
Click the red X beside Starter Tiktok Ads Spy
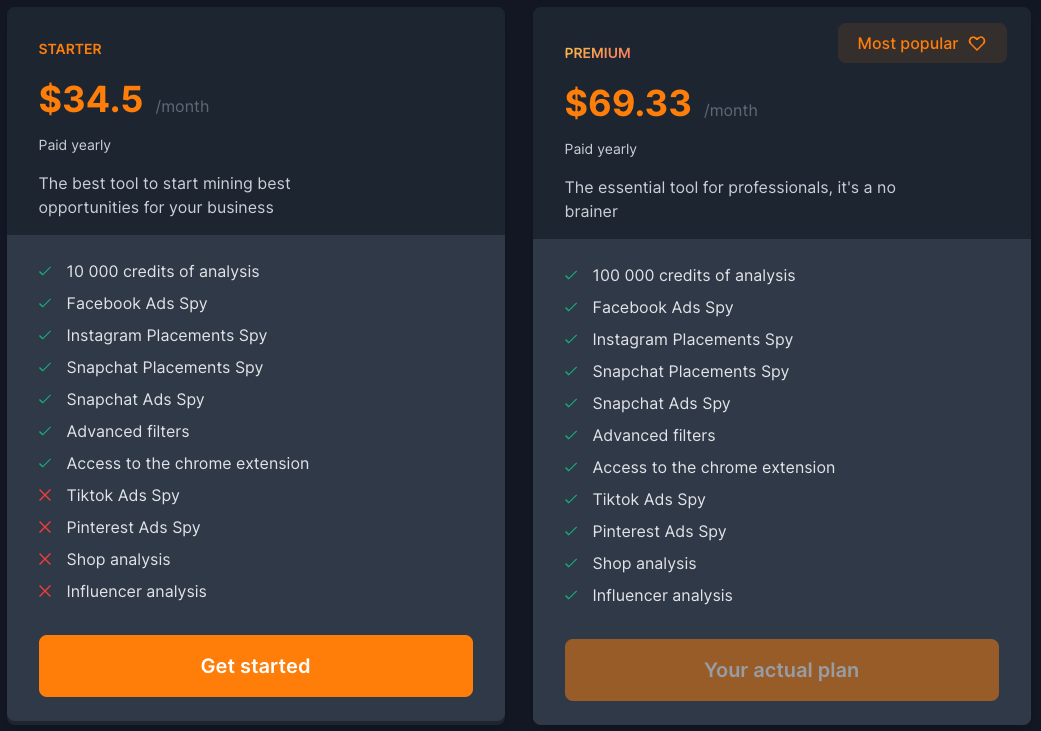tap(45, 496)
